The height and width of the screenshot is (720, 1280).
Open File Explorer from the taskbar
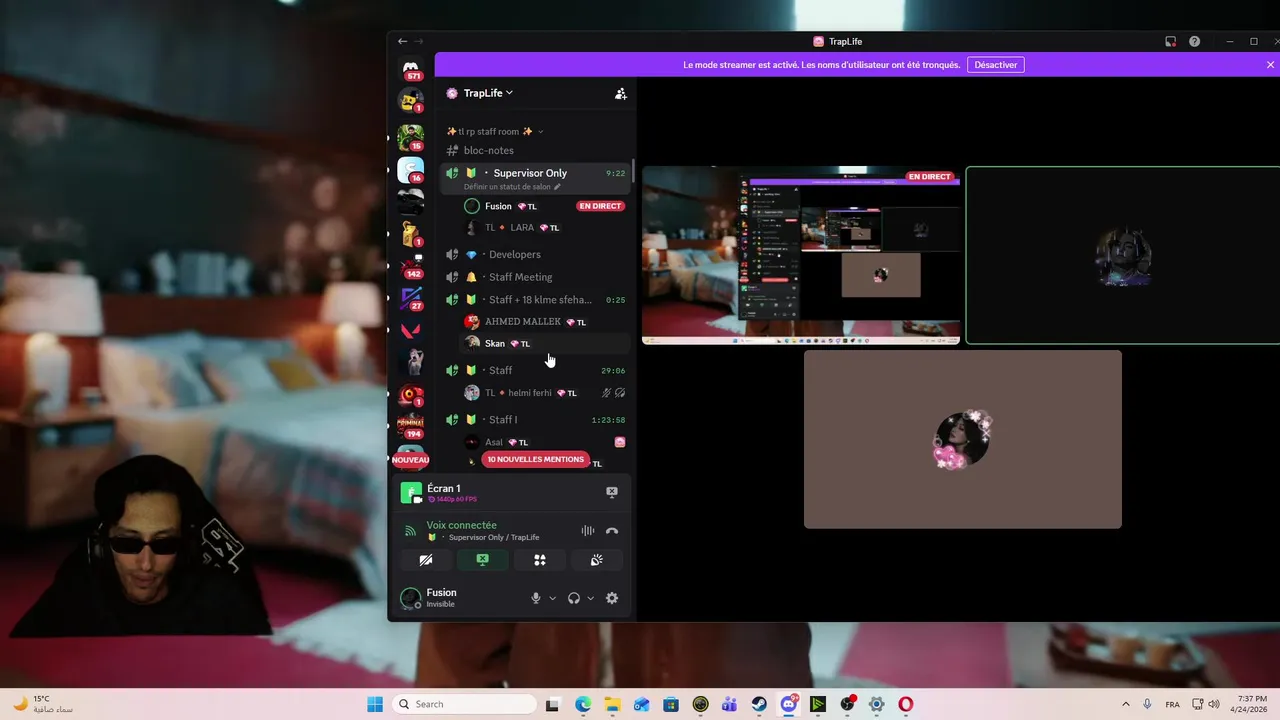coord(612,704)
